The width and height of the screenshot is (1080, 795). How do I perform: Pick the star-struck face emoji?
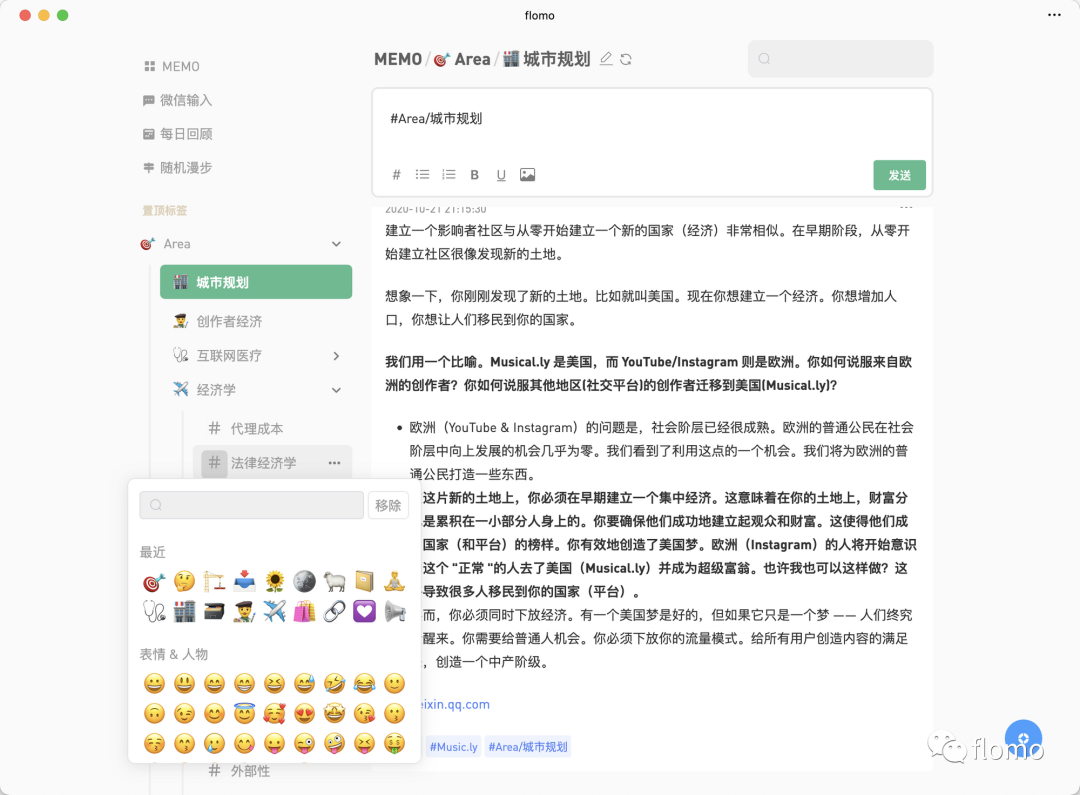pyautogui.click(x=335, y=714)
